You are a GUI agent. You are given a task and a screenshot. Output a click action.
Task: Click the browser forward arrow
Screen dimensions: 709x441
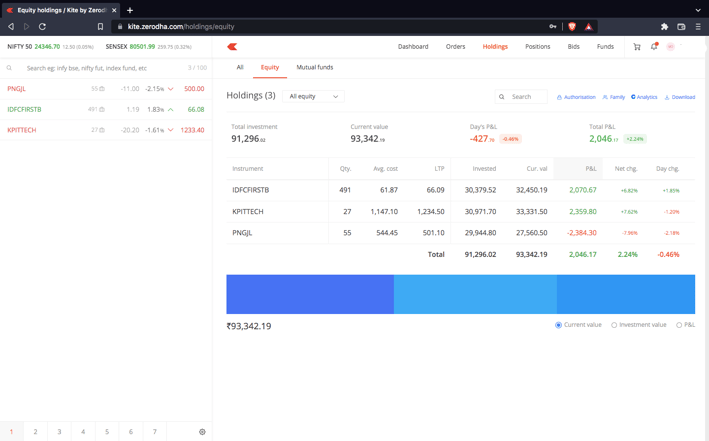[x=27, y=27]
